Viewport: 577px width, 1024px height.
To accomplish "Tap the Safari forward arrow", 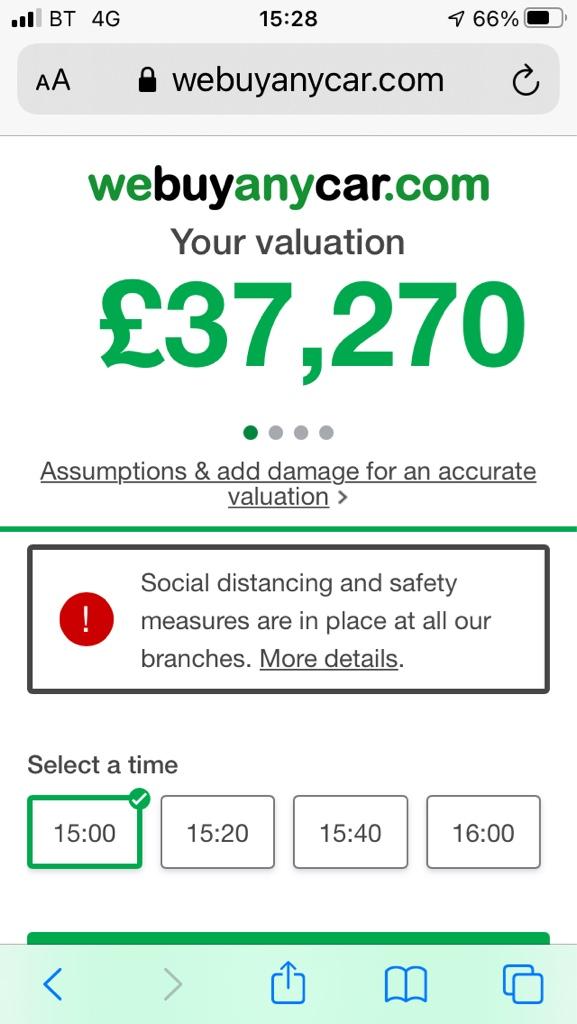I will pos(172,984).
